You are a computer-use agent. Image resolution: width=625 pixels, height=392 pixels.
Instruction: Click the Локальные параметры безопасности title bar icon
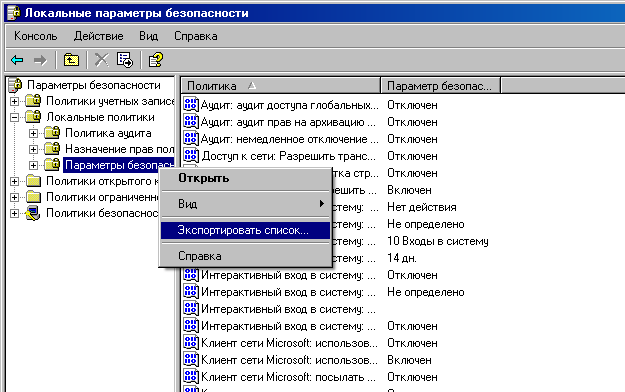pos(14,13)
